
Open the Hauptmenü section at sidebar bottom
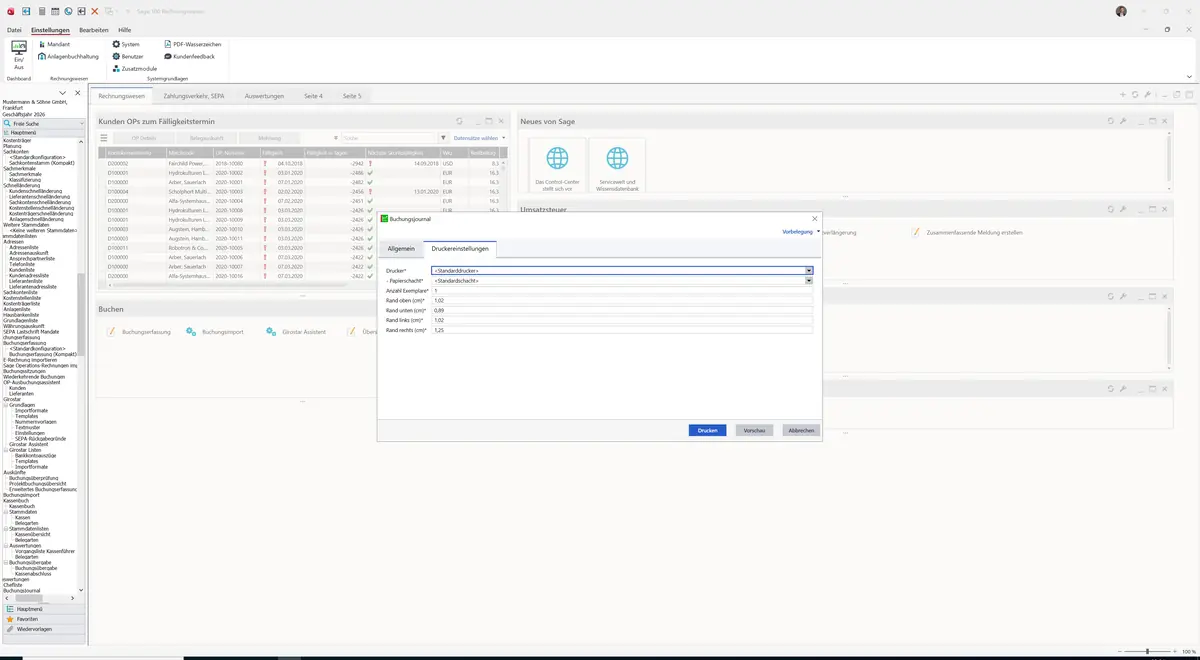tap(43, 608)
